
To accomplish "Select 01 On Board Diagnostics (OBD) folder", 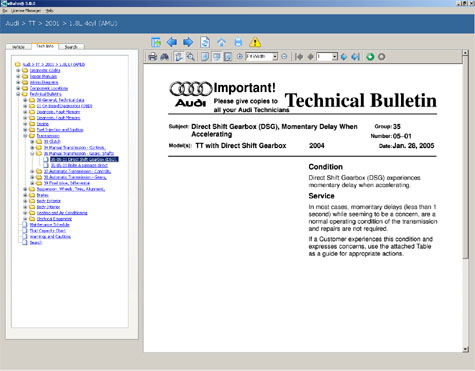I will click(x=64, y=106).
